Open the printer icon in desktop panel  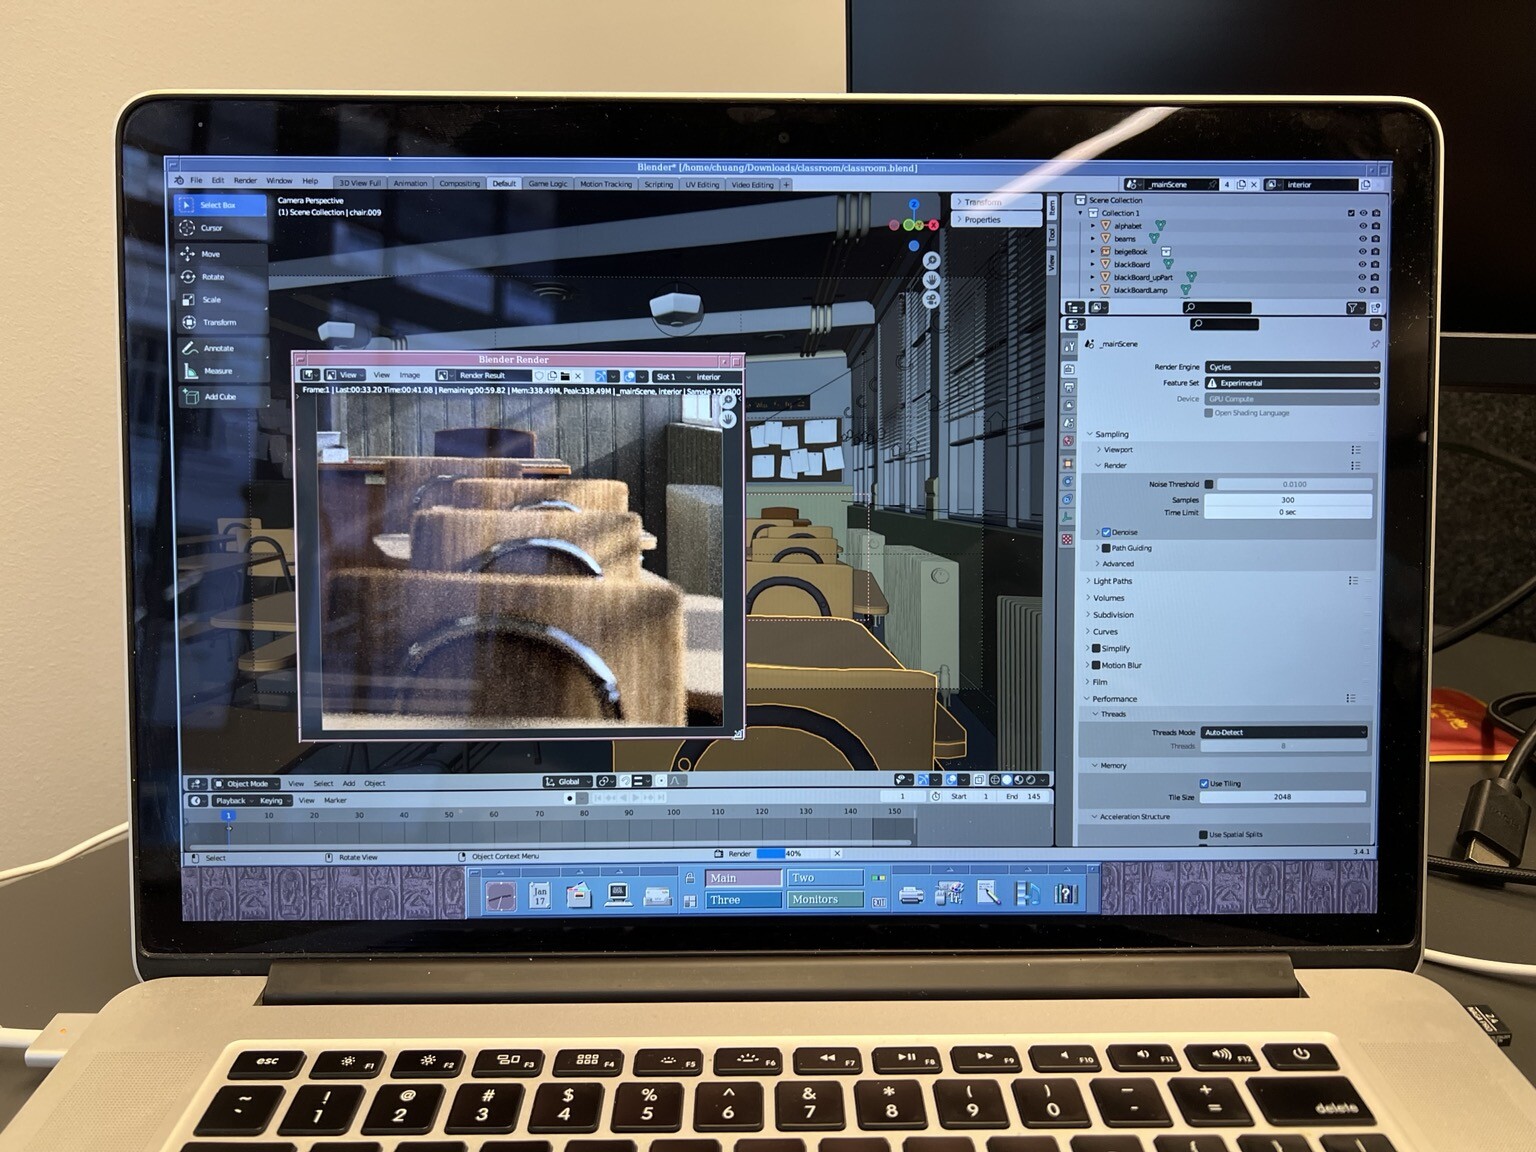(x=911, y=895)
